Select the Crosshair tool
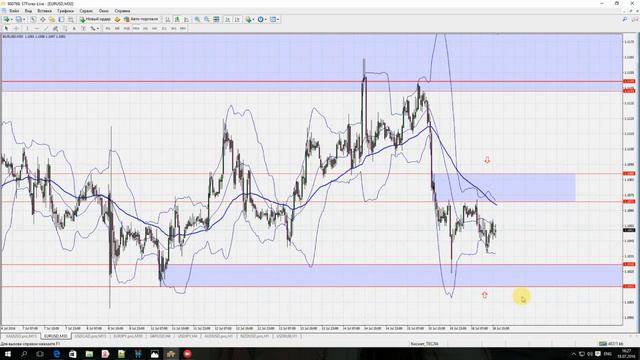This screenshot has width=640, height=360. pos(16,29)
